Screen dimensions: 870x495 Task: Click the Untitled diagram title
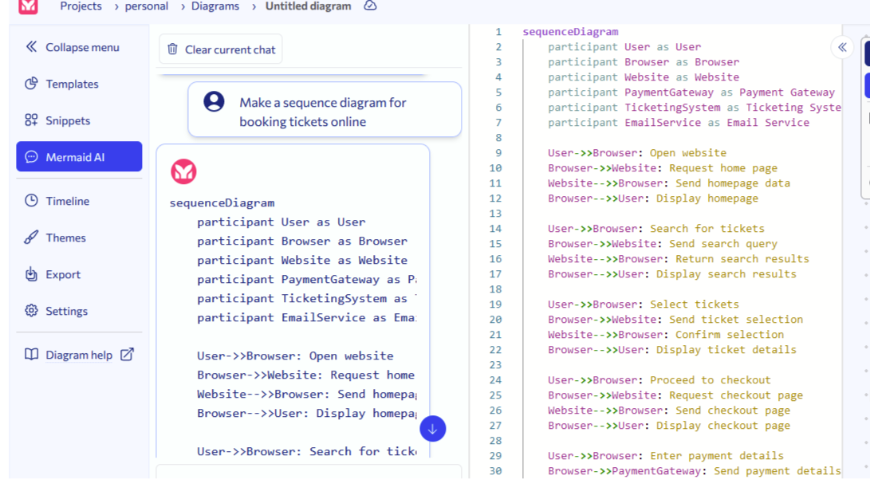click(x=308, y=6)
